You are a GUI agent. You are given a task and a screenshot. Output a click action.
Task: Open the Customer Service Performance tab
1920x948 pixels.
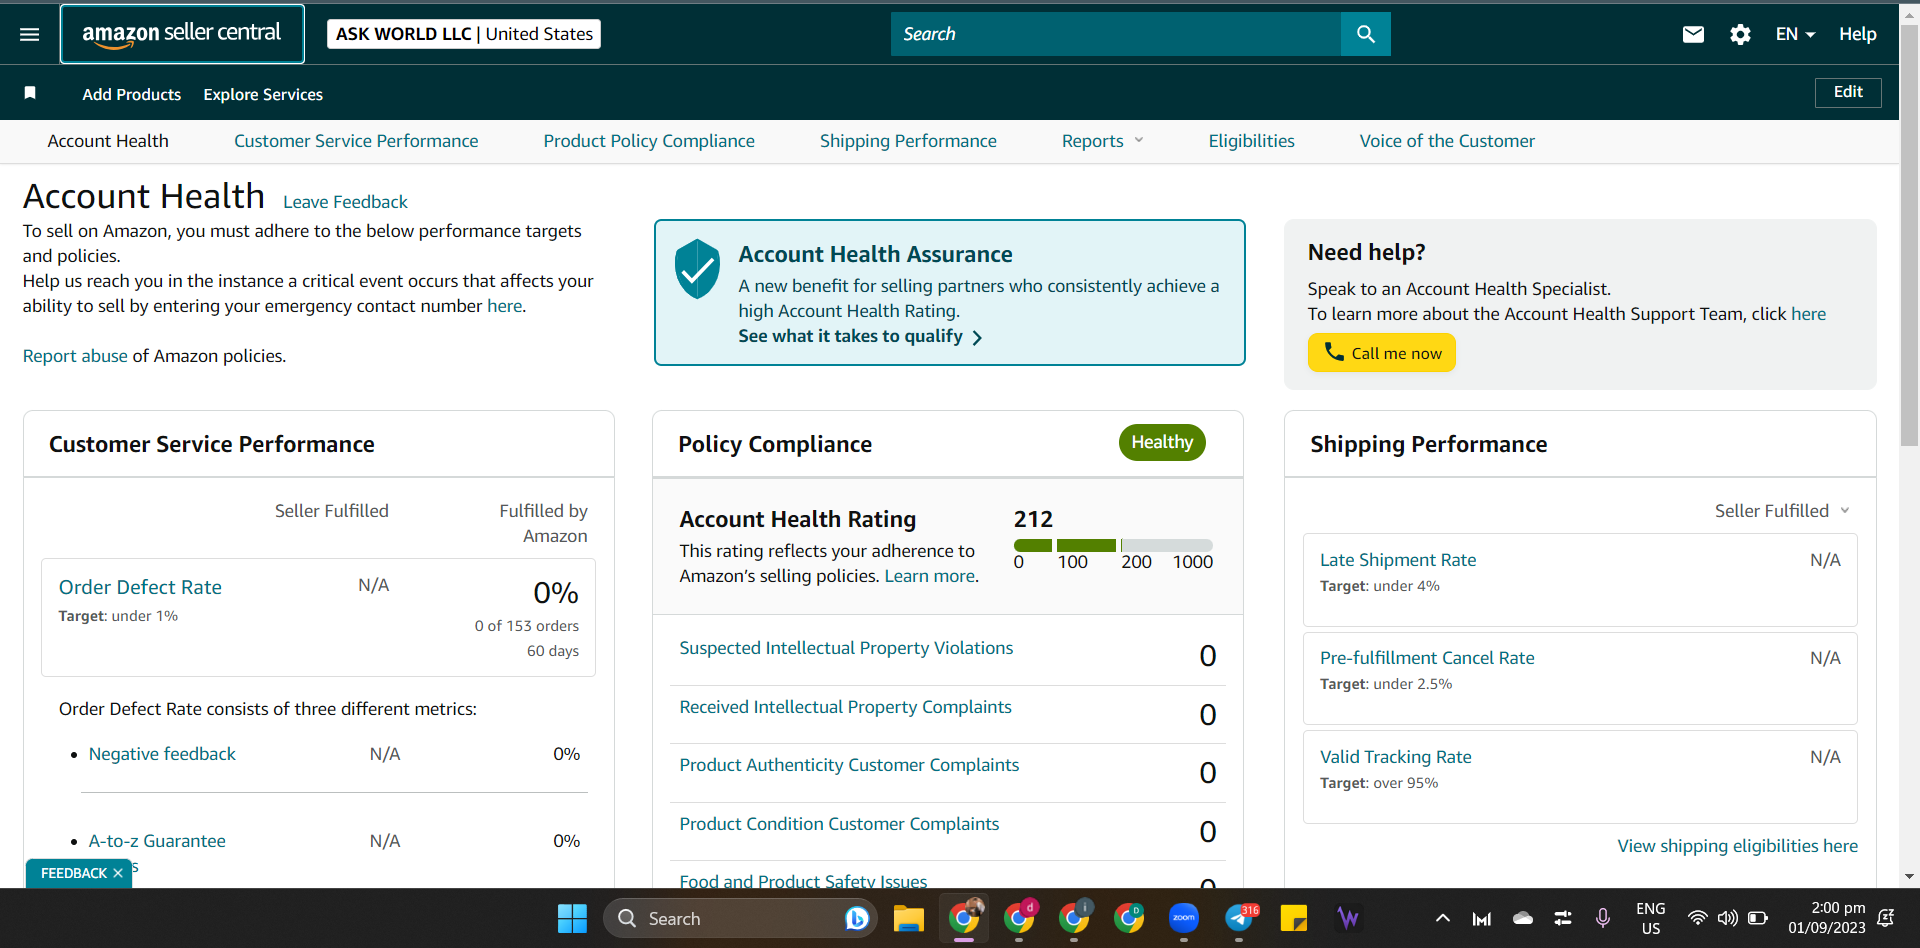point(356,141)
